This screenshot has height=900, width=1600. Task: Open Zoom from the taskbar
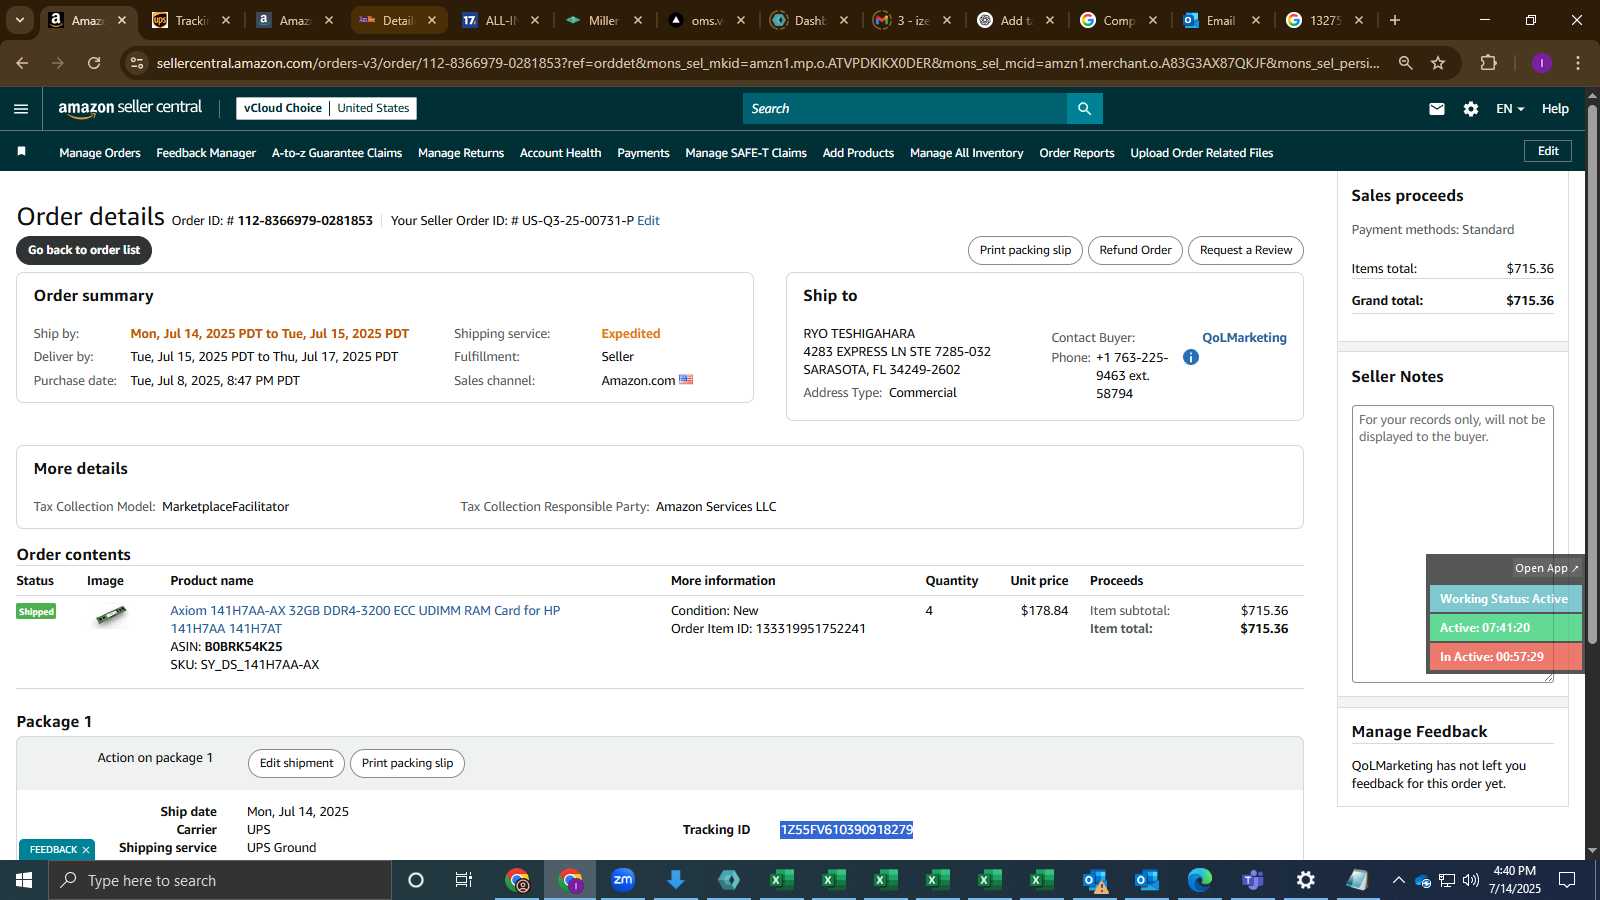[x=623, y=880]
